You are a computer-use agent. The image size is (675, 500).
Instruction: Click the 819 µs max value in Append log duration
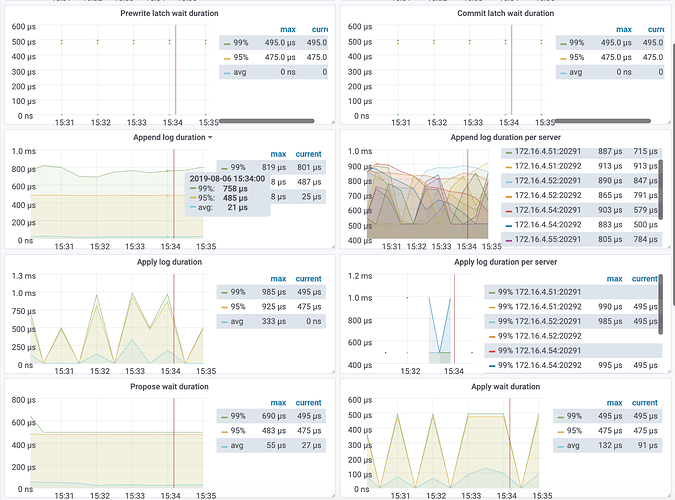click(274, 167)
